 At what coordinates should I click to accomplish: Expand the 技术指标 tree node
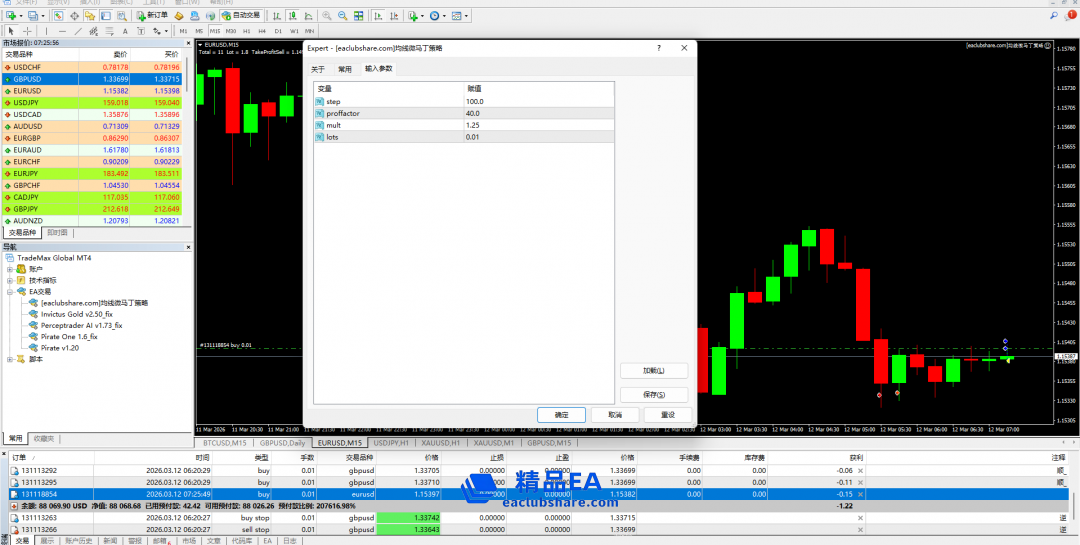(x=10, y=280)
